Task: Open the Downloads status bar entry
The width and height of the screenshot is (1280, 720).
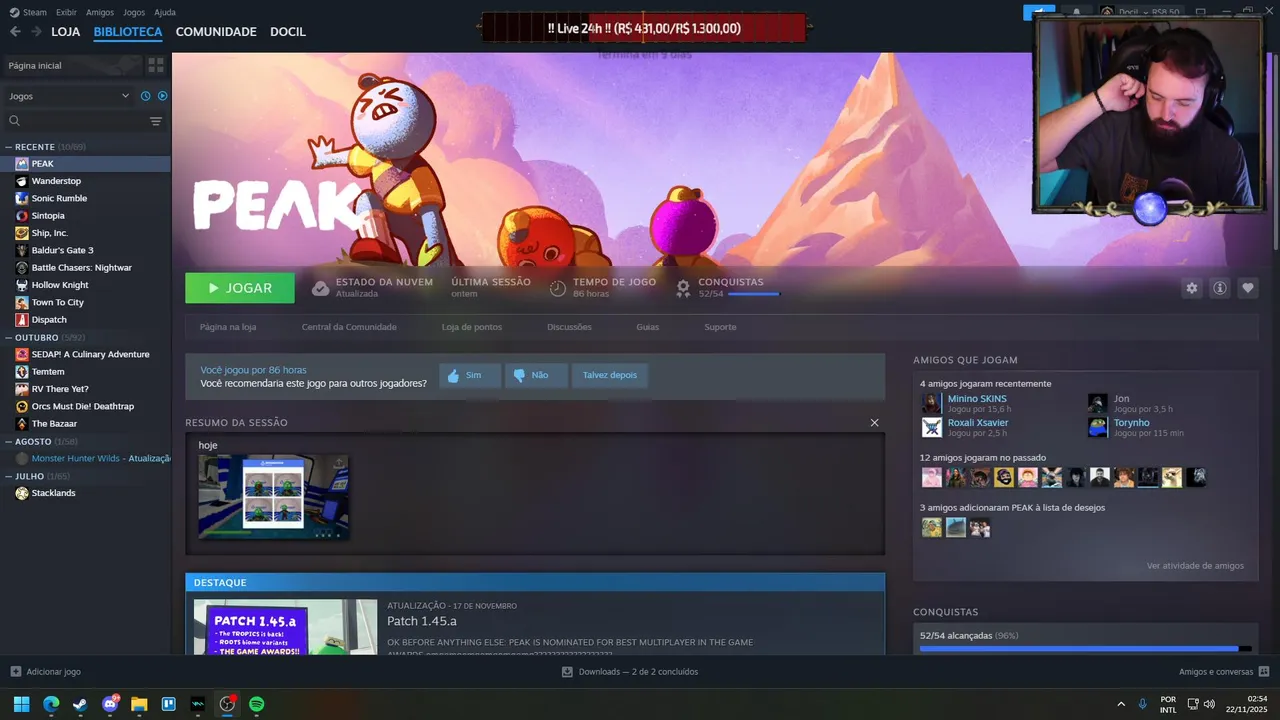Action: coord(630,672)
